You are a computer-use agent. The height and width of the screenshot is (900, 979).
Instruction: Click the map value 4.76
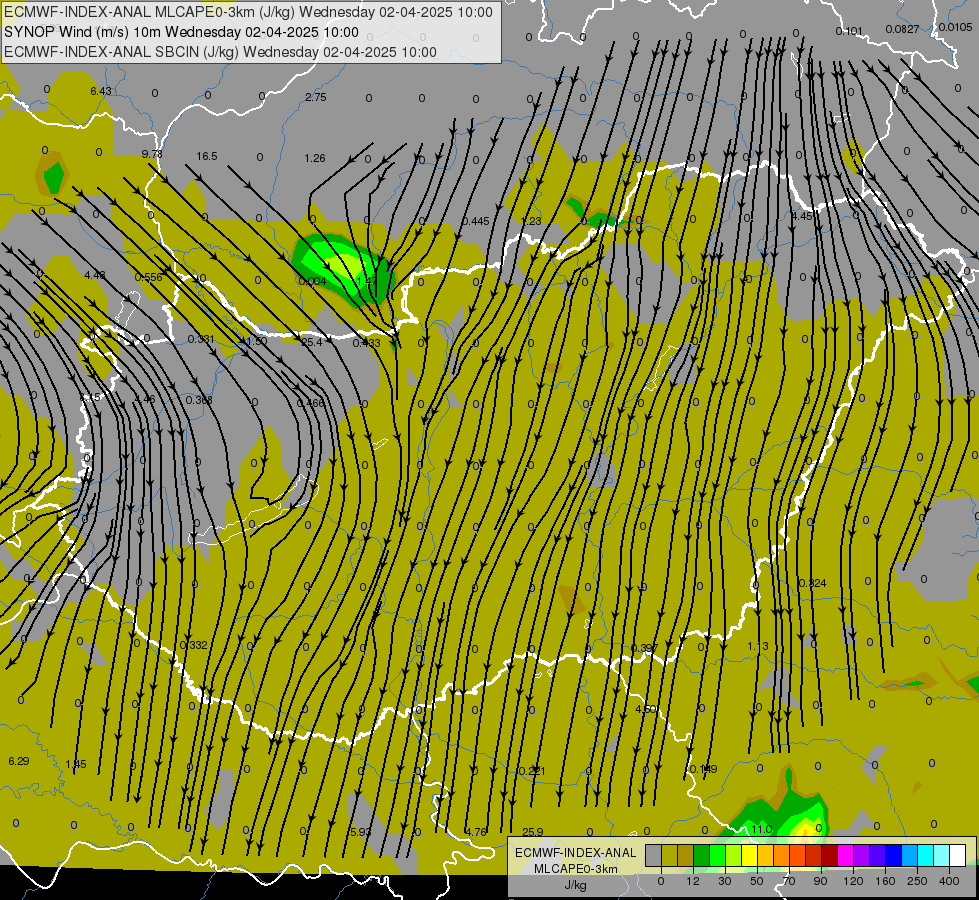point(476,832)
